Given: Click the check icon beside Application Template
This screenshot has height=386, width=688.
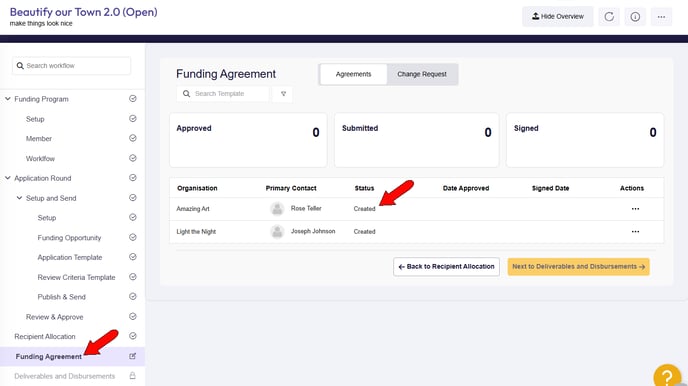Looking at the screenshot, I should 133,257.
